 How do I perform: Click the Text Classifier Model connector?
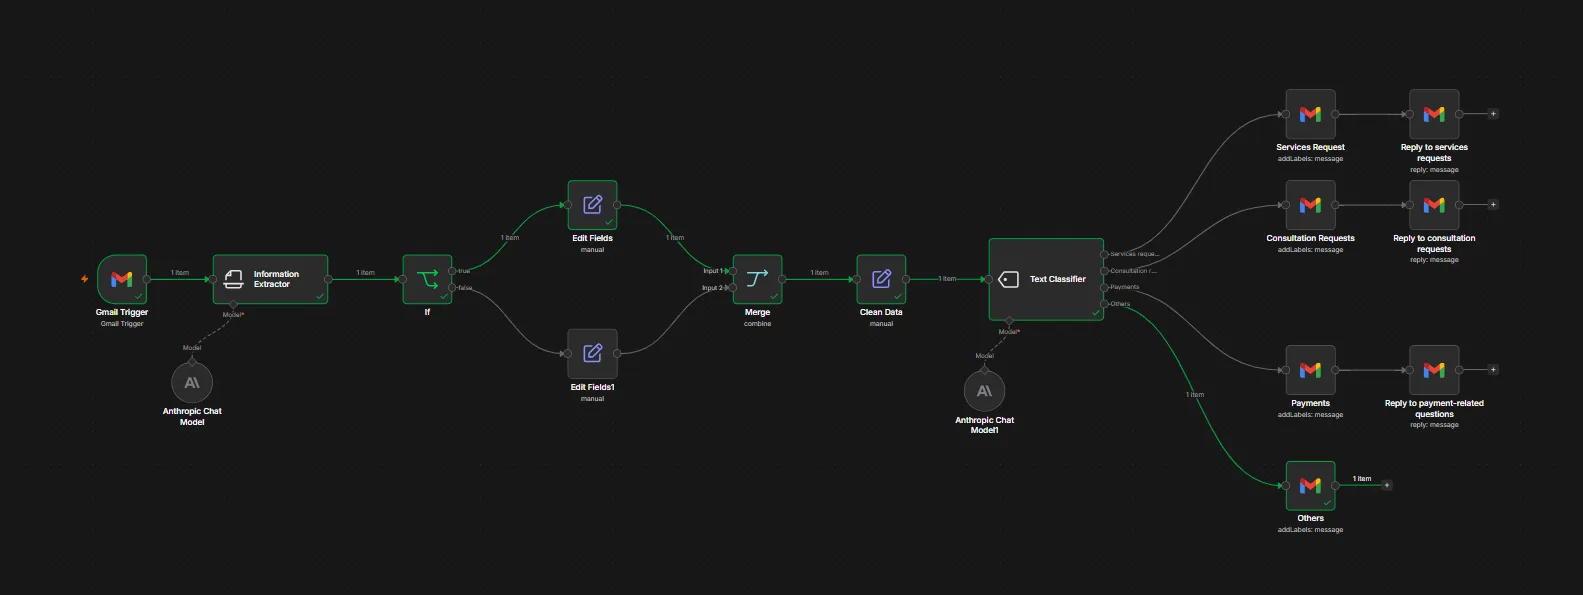(x=1009, y=321)
